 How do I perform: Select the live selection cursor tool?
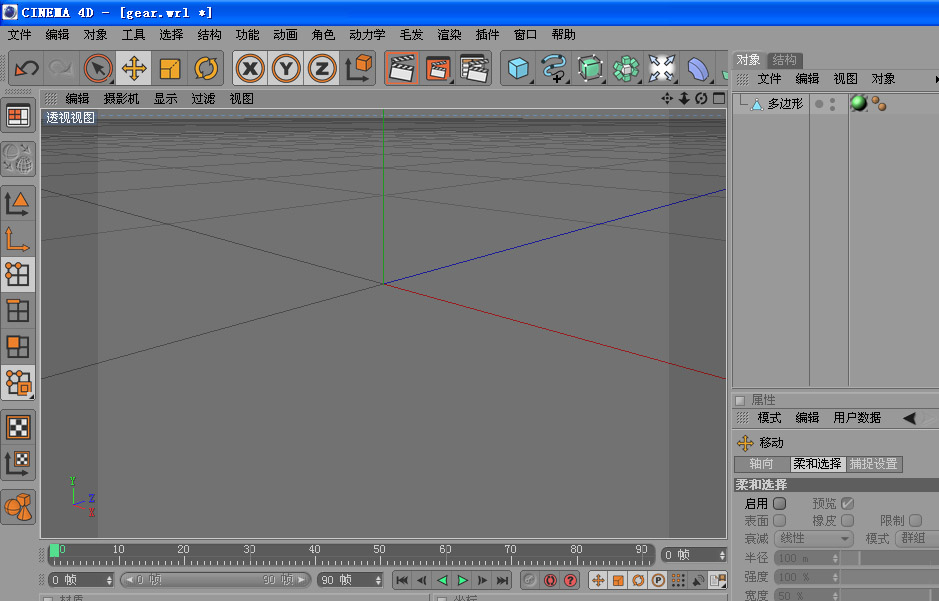point(98,68)
